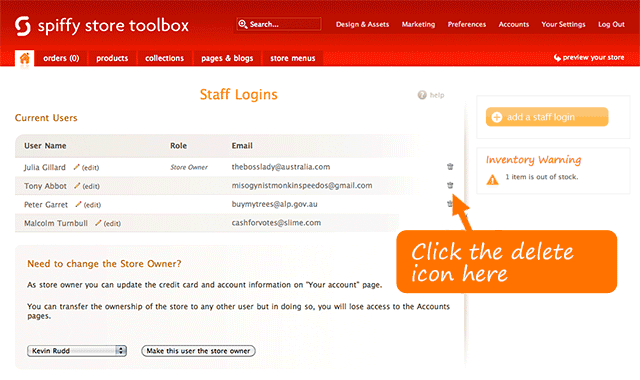Go to the Accounts menu
640x380 pixels.
[513, 24]
